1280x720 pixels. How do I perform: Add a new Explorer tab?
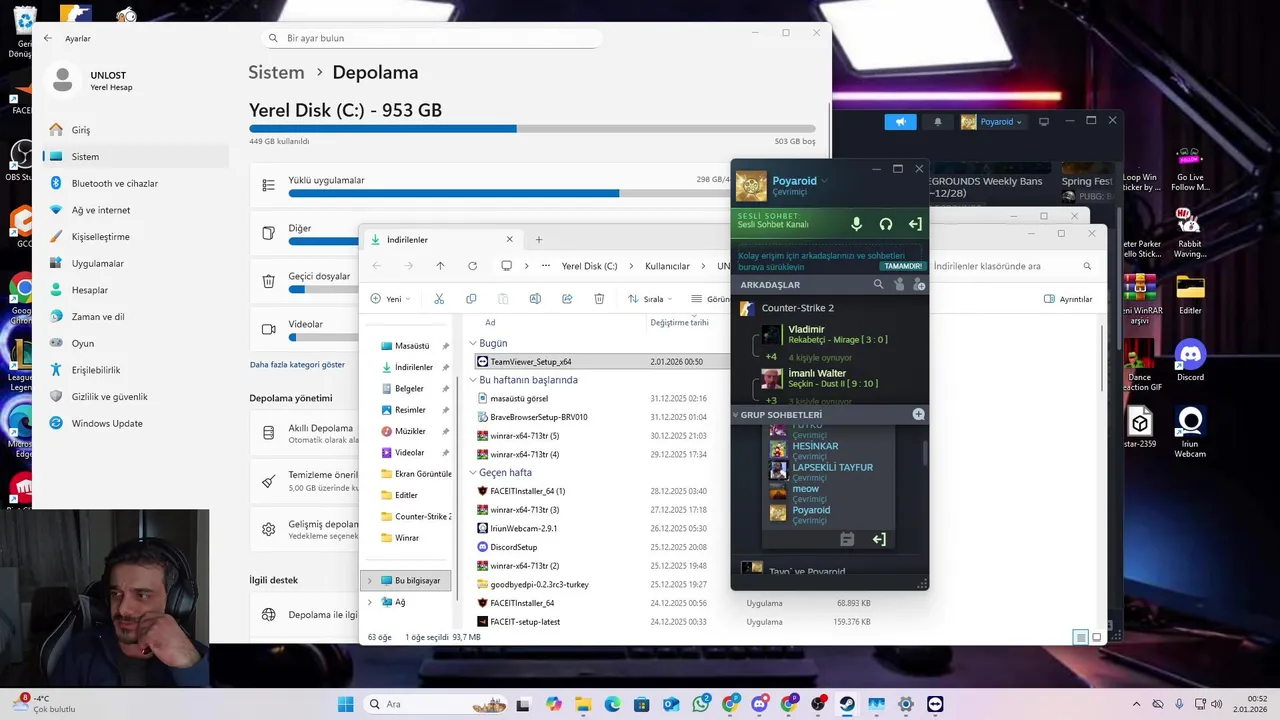[538, 240]
